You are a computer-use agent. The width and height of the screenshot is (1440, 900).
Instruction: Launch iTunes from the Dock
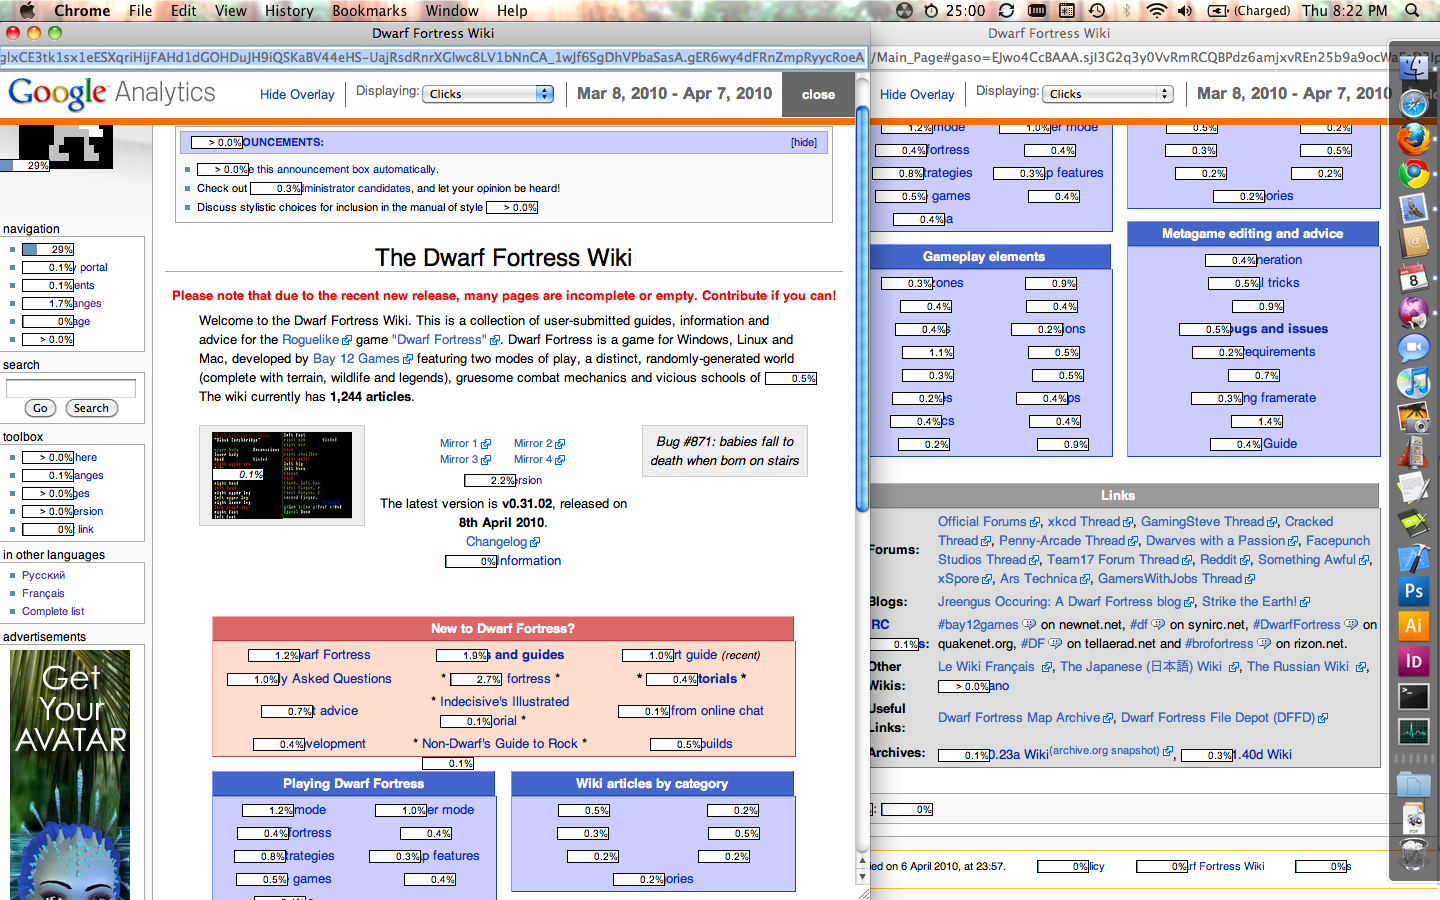[1414, 383]
